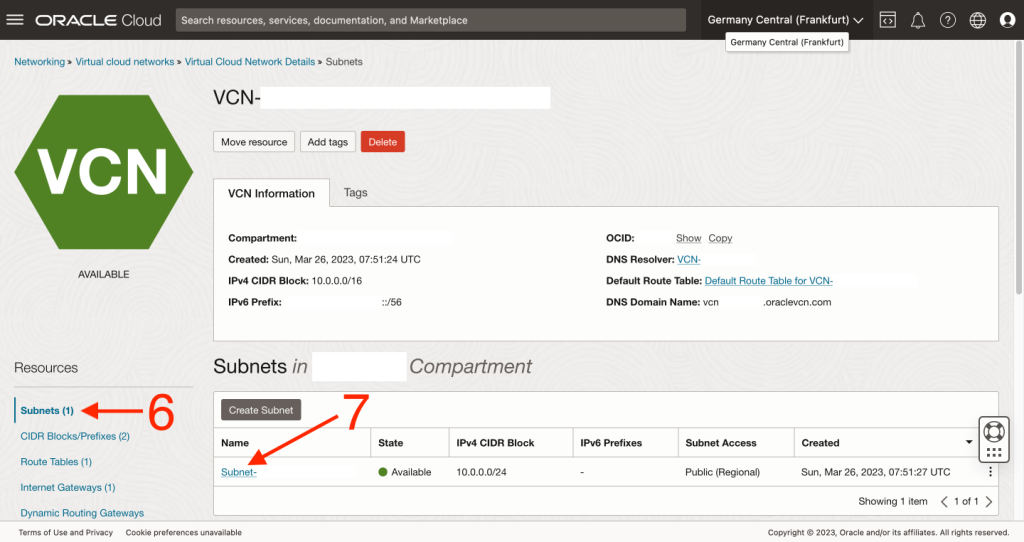Open the Cloud Shell developer tools icon

(887, 20)
